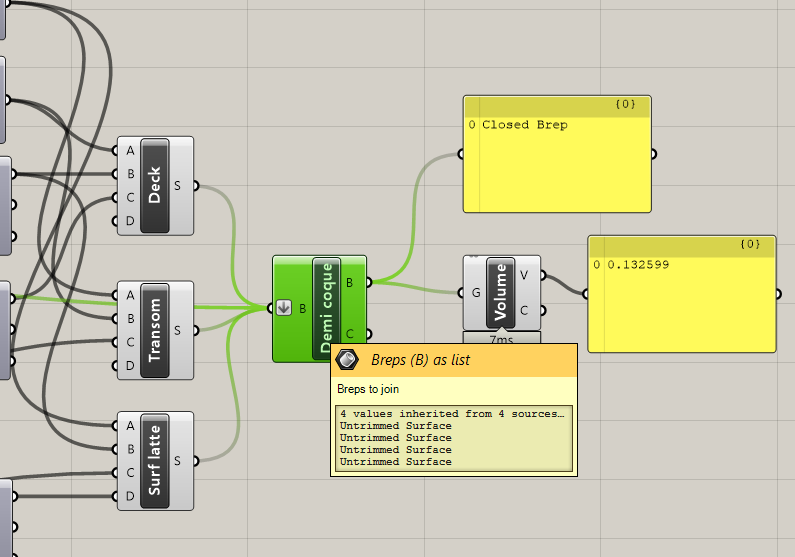Viewport: 795px width, 557px height.
Task: Click output S of Deck component
Action: pos(177,186)
